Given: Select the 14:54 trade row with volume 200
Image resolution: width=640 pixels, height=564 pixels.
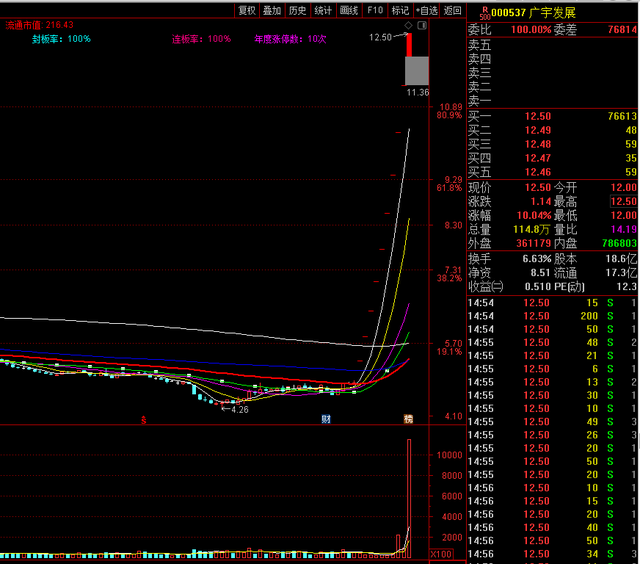Looking at the screenshot, I should pos(552,316).
